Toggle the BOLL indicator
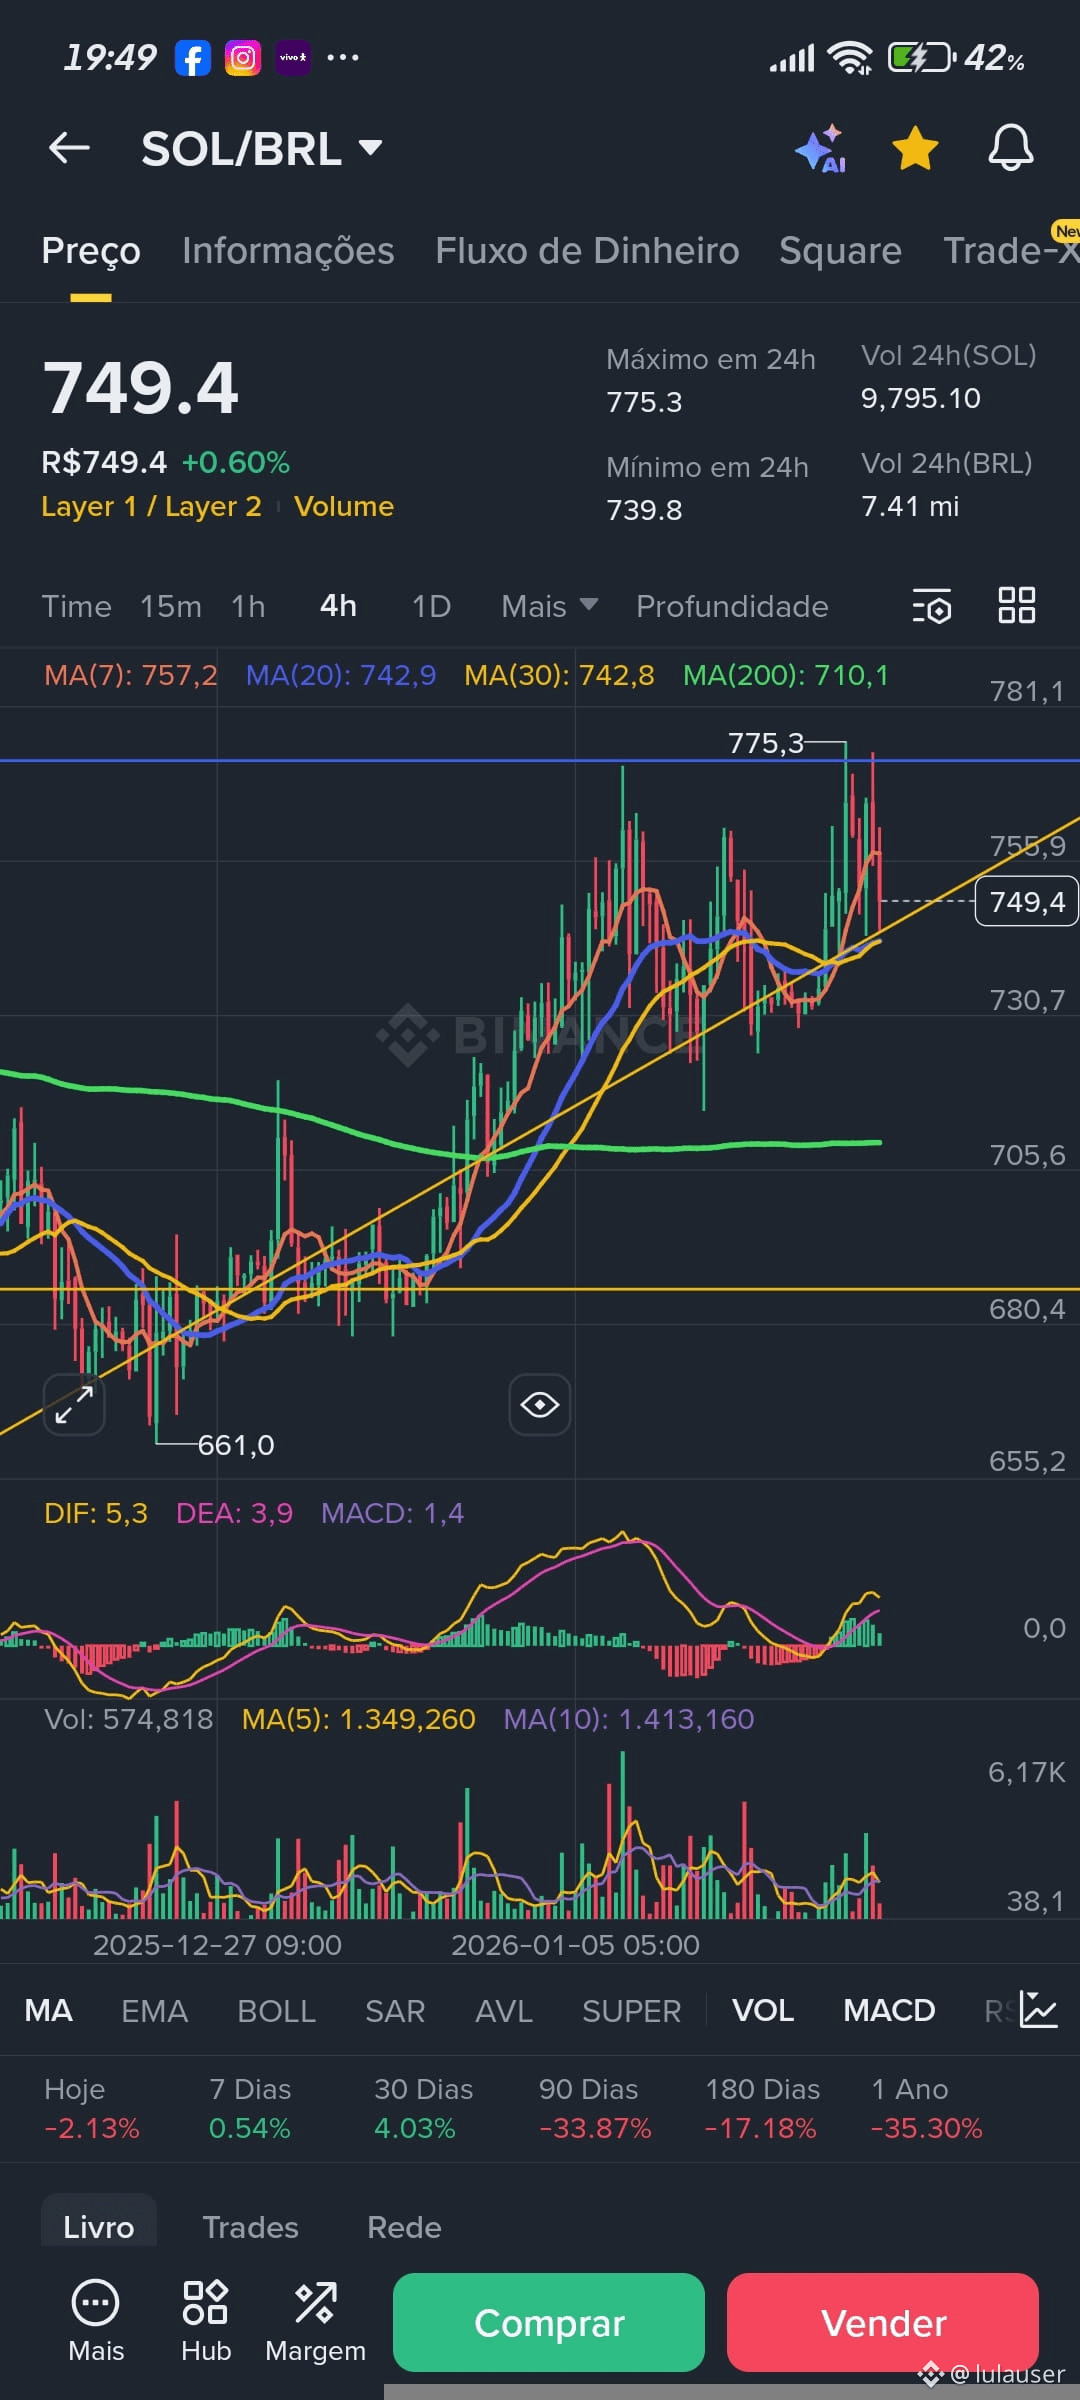This screenshot has height=2400, width=1080. (277, 2010)
